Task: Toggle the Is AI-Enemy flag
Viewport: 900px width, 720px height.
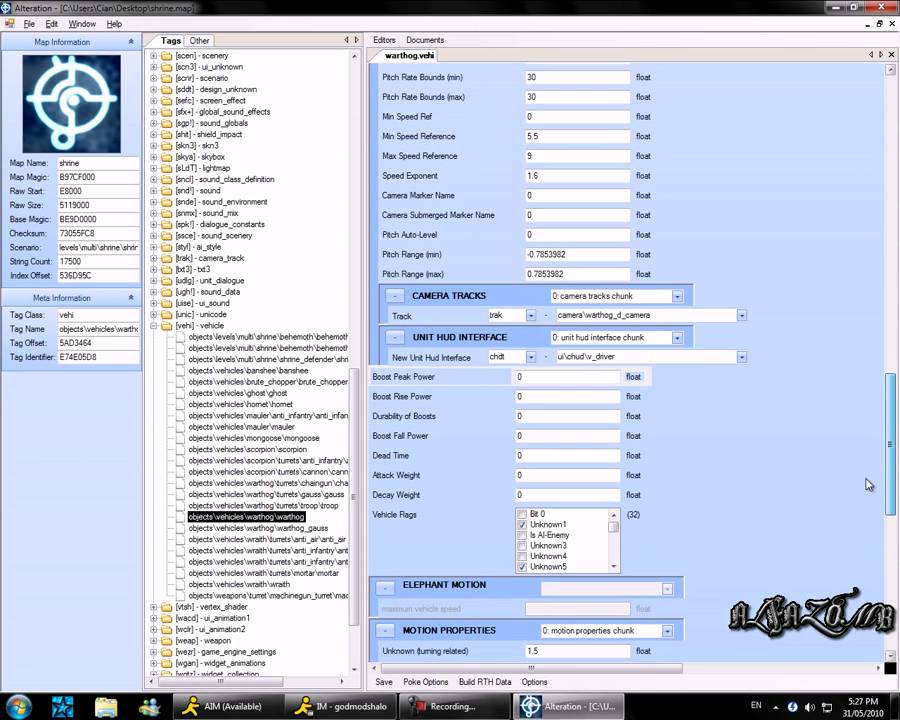Action: (x=522, y=535)
